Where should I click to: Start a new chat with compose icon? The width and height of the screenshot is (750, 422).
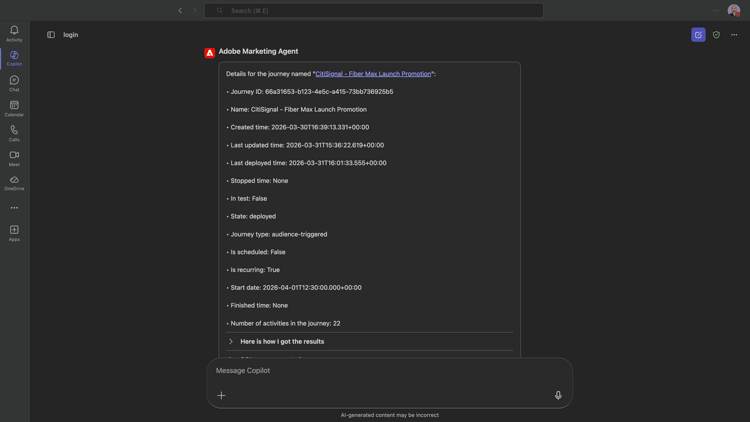[698, 35]
